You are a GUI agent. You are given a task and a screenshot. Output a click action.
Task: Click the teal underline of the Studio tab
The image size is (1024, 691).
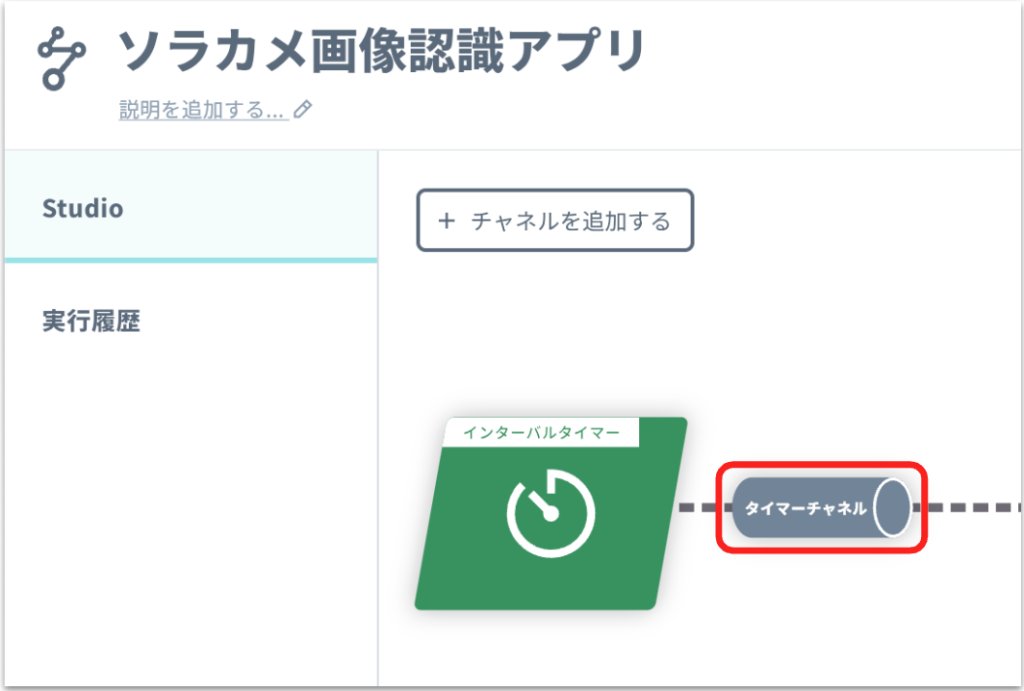tap(191, 260)
